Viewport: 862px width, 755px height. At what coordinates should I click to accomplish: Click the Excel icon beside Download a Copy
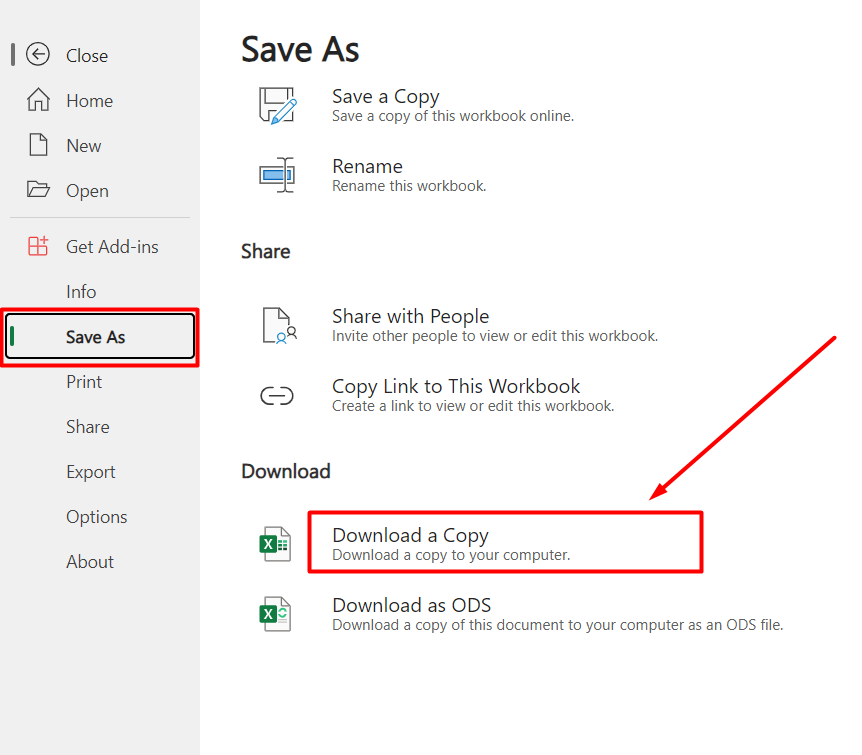[275, 544]
